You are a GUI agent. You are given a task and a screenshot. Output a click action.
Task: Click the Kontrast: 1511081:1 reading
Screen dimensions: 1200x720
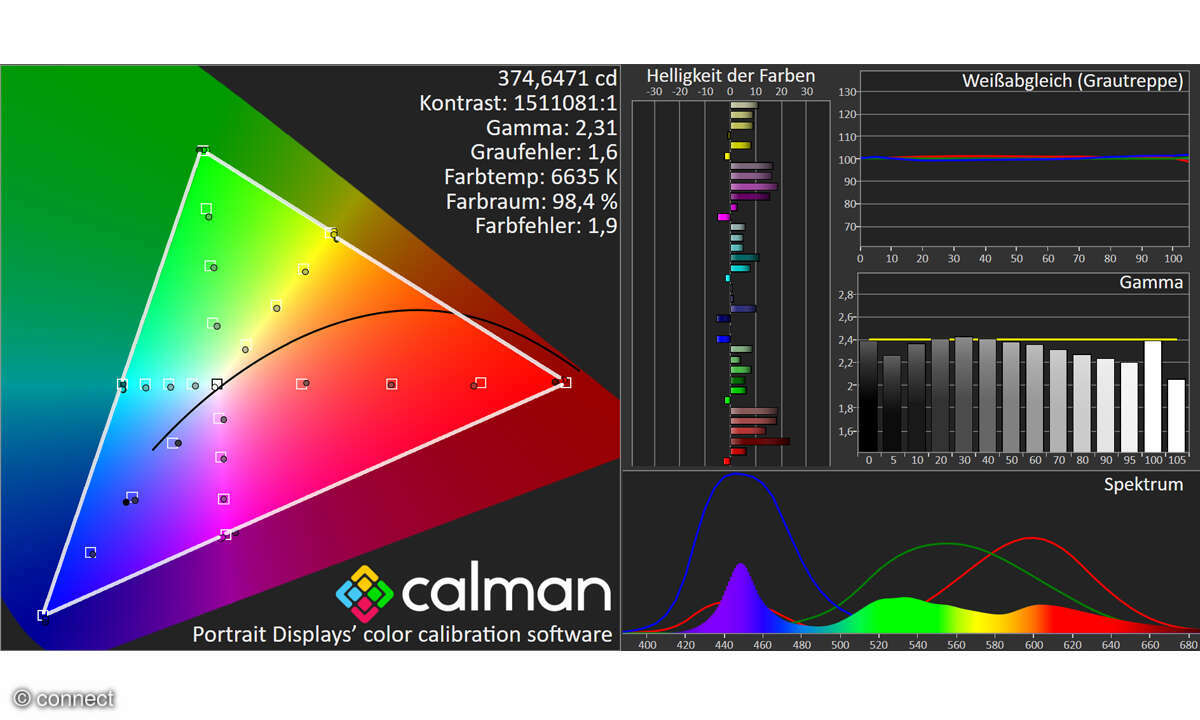(518, 103)
